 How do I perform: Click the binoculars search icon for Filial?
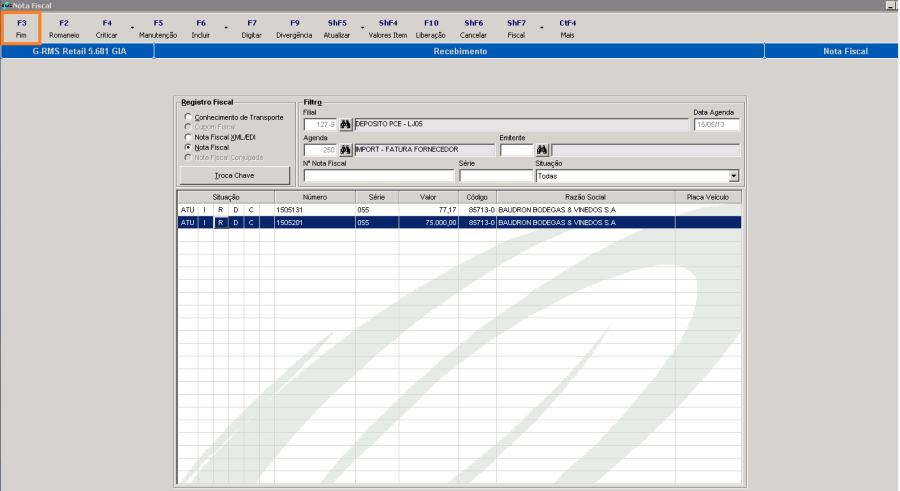(x=345, y=125)
